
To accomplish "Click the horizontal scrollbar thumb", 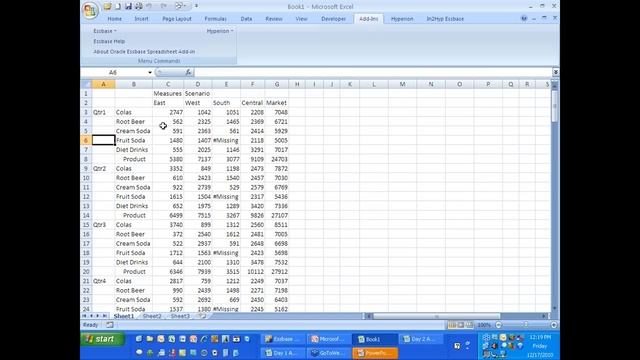I will (436, 316).
